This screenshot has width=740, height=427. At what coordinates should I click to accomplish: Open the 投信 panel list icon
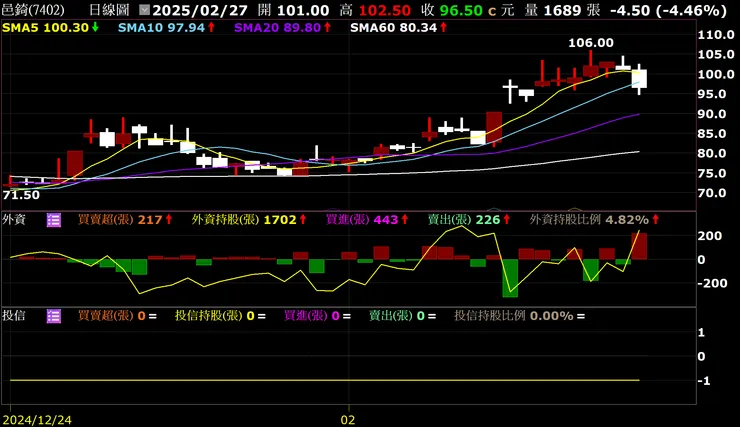(54, 316)
